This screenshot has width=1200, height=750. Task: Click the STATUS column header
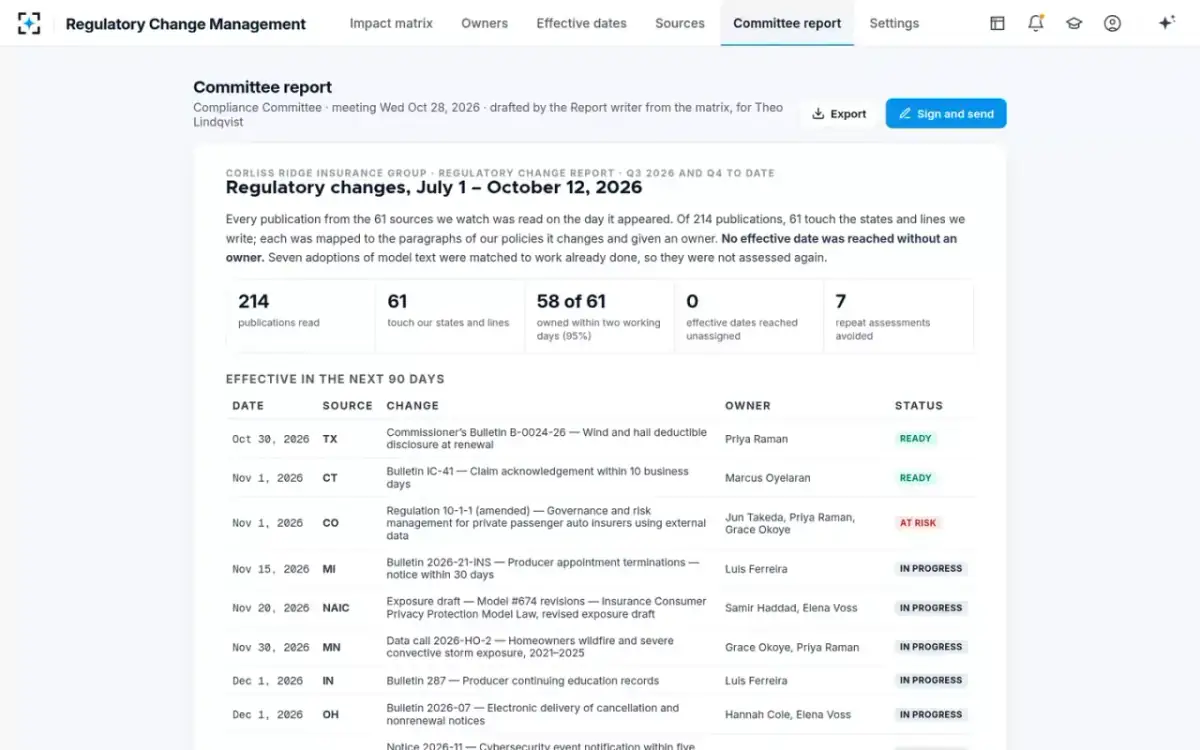tap(919, 406)
